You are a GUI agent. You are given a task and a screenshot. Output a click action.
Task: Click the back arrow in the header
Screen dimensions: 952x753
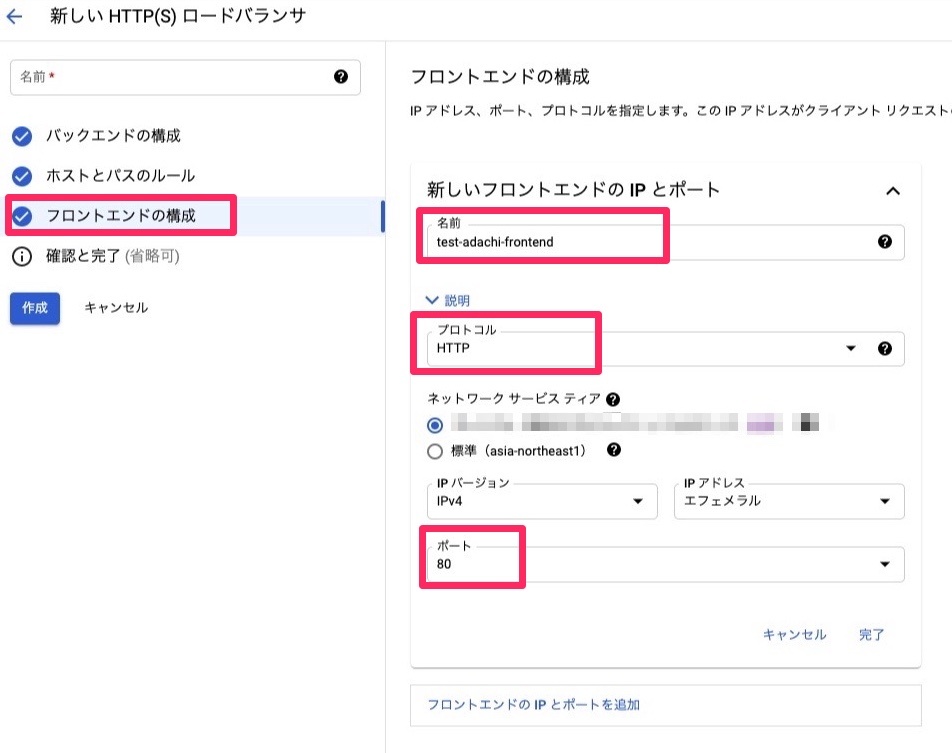15,16
